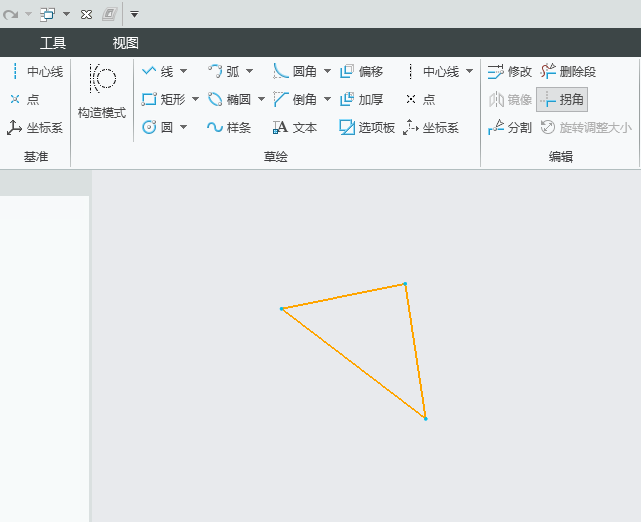
Task: Open the windows switcher icon in quick toolbar
Action: pyautogui.click(x=47, y=15)
